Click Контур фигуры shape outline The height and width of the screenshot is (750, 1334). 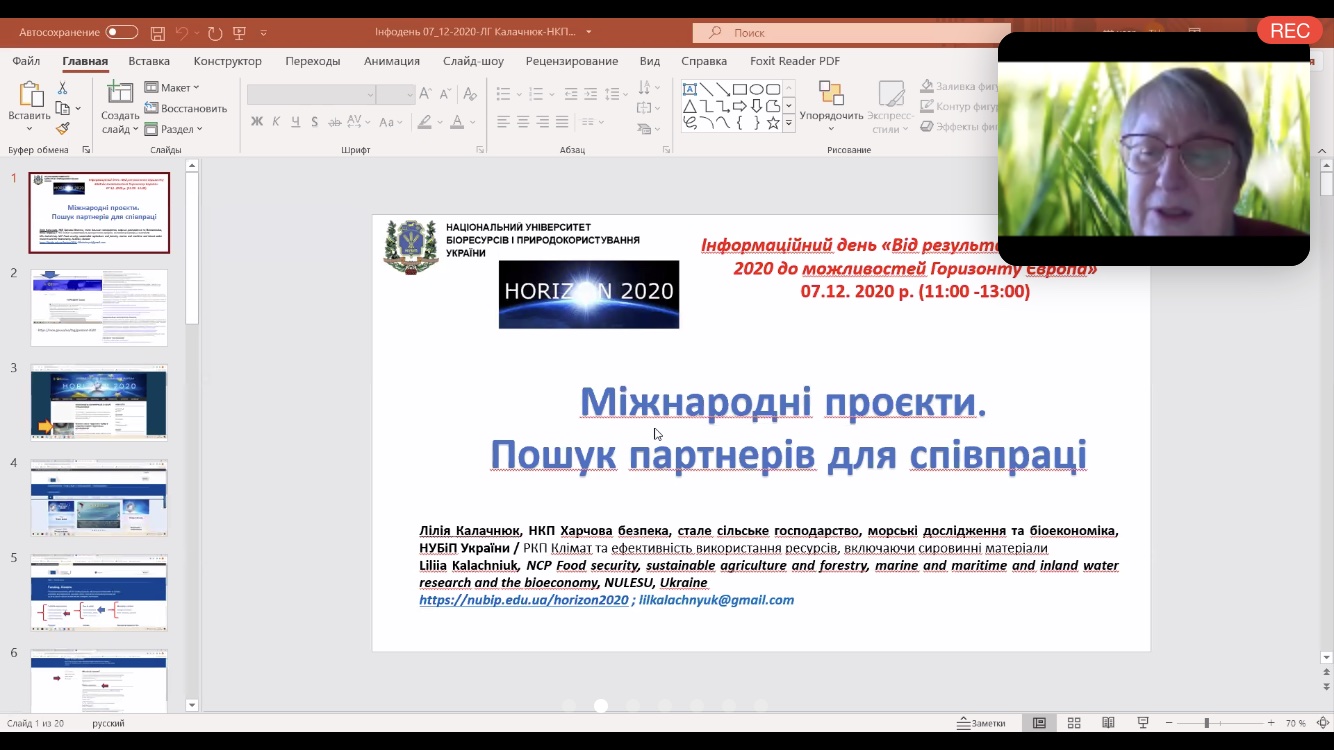coord(960,106)
